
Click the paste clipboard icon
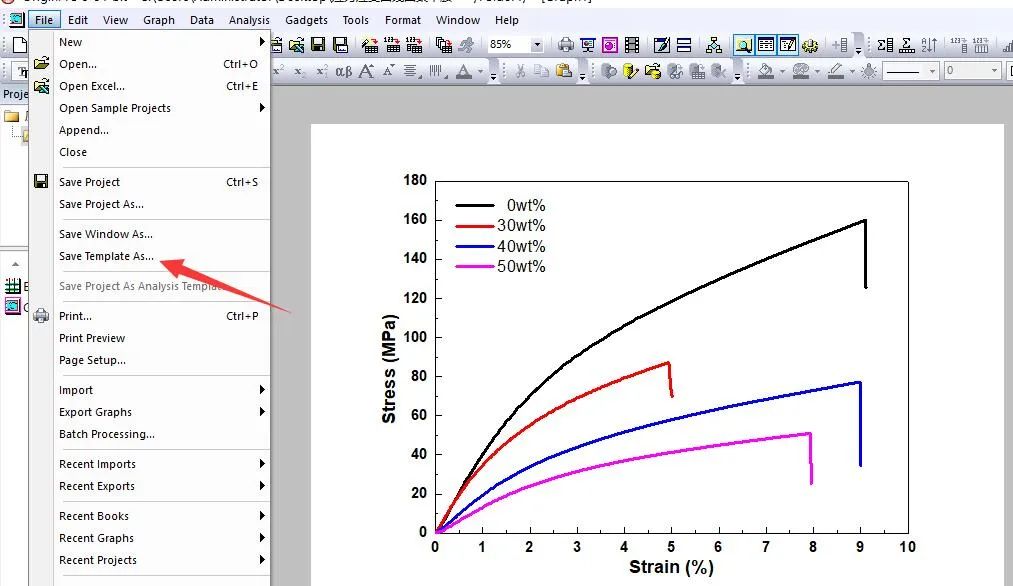(563, 70)
